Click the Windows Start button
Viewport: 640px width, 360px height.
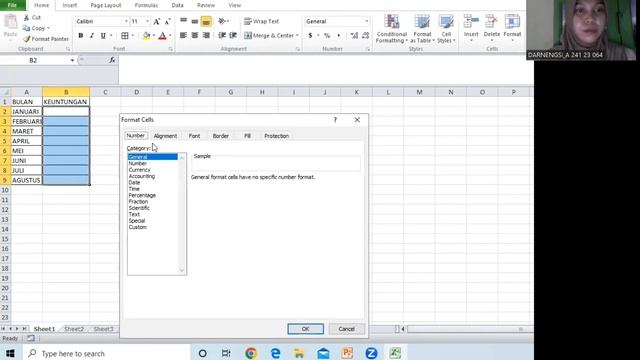10,353
